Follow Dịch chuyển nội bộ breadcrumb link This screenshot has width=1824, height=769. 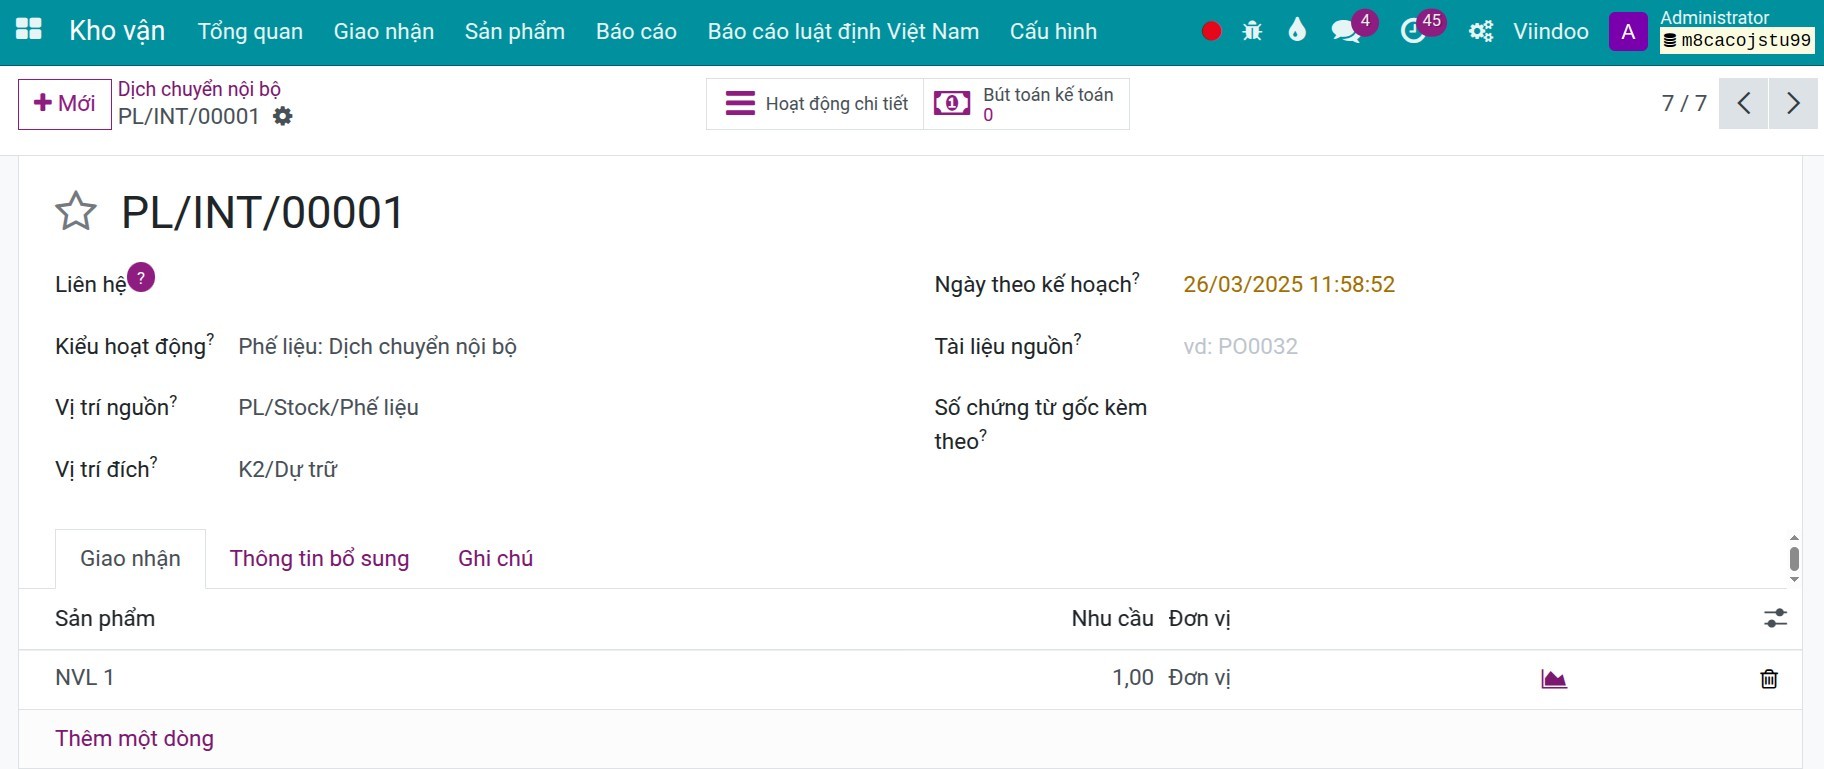(199, 89)
